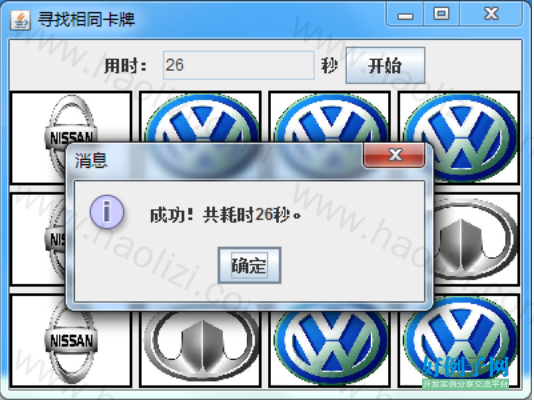Click the 秒 label beside the time field

click(329, 65)
